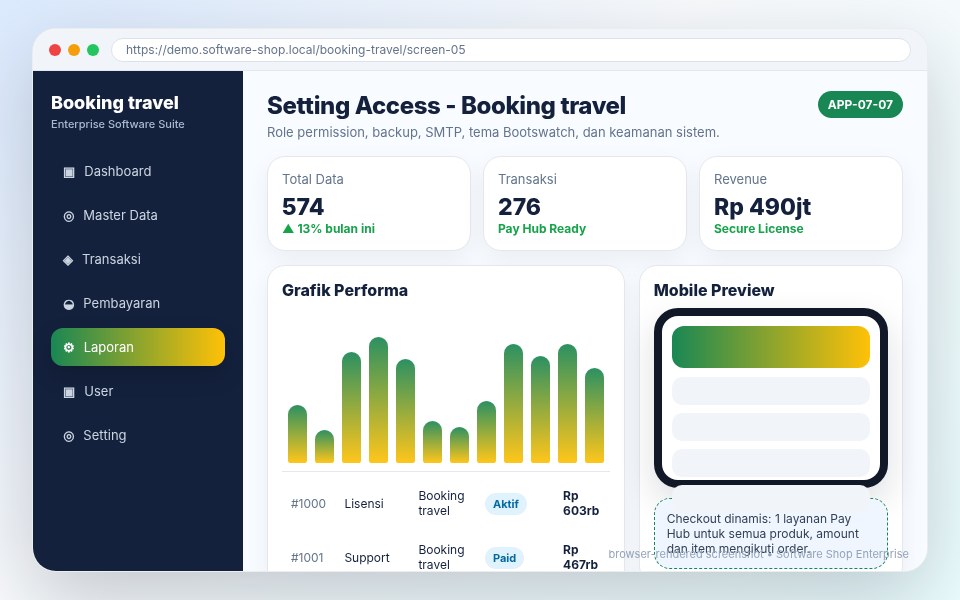This screenshot has height=600, width=960.
Task: Select the #1000 Lisensi table row
Action: click(x=446, y=503)
